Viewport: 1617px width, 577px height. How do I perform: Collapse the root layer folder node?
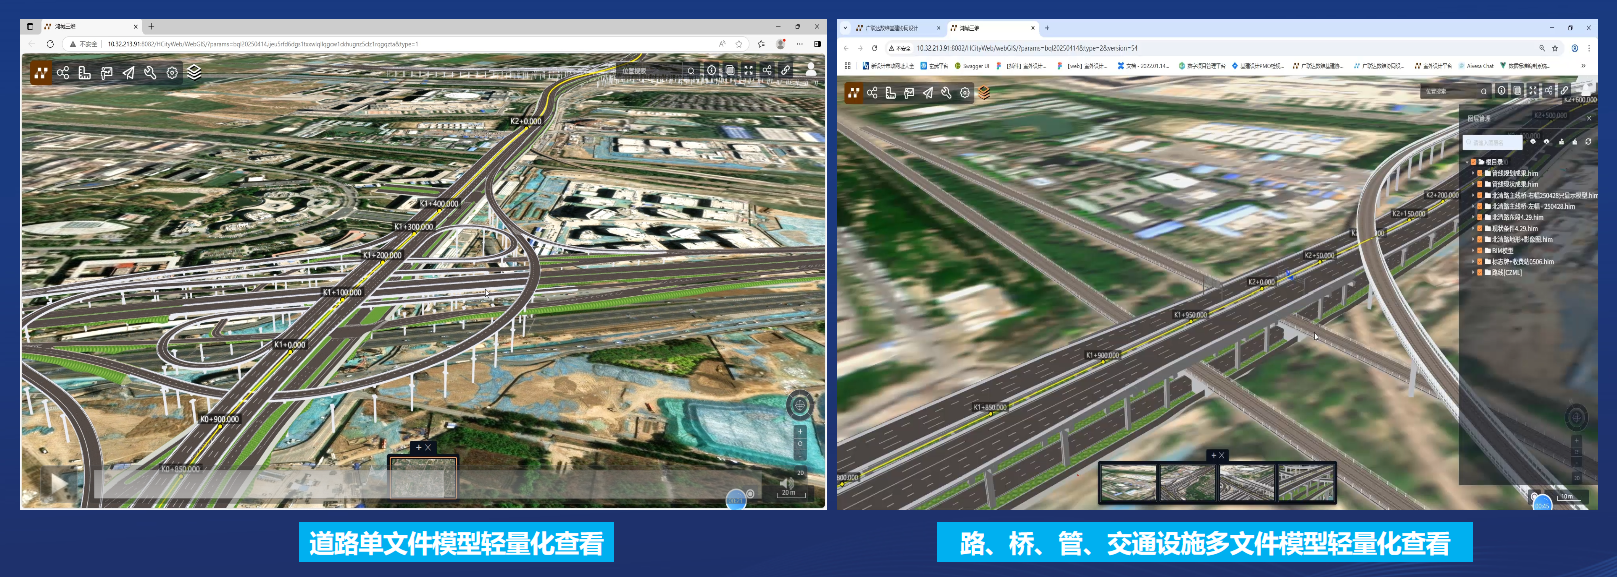(1467, 161)
